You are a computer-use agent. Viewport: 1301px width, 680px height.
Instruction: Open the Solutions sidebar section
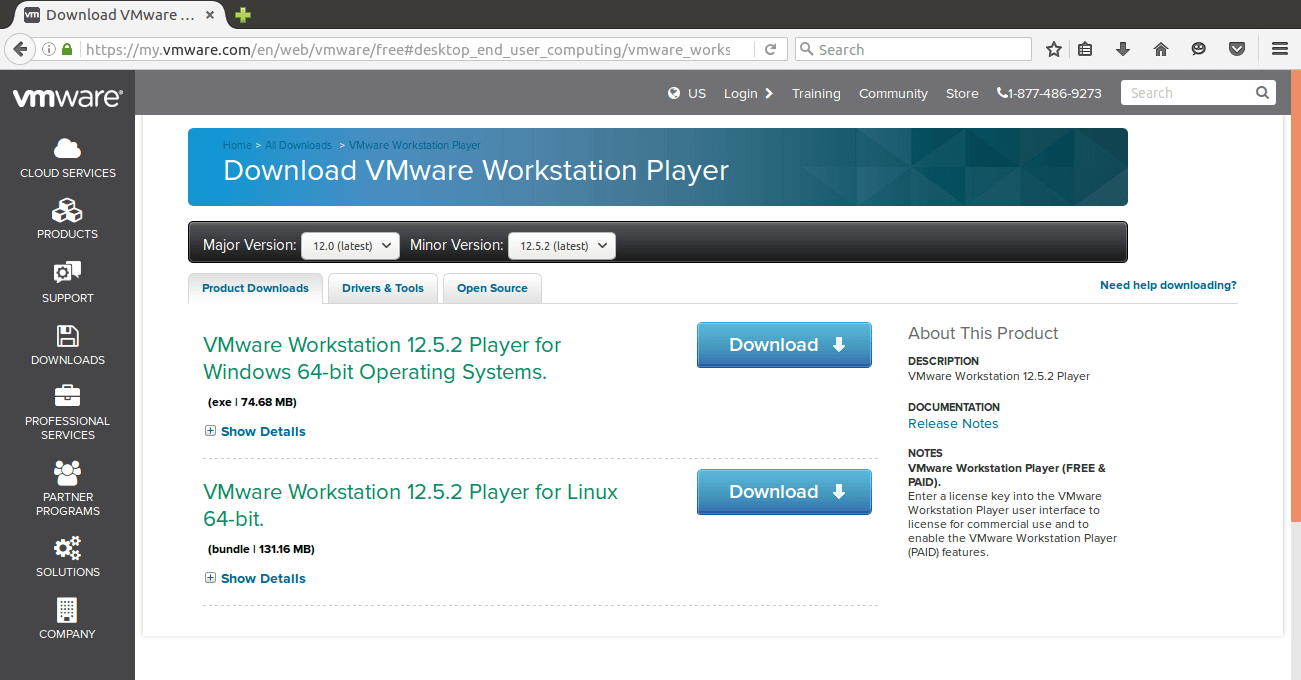(67, 557)
